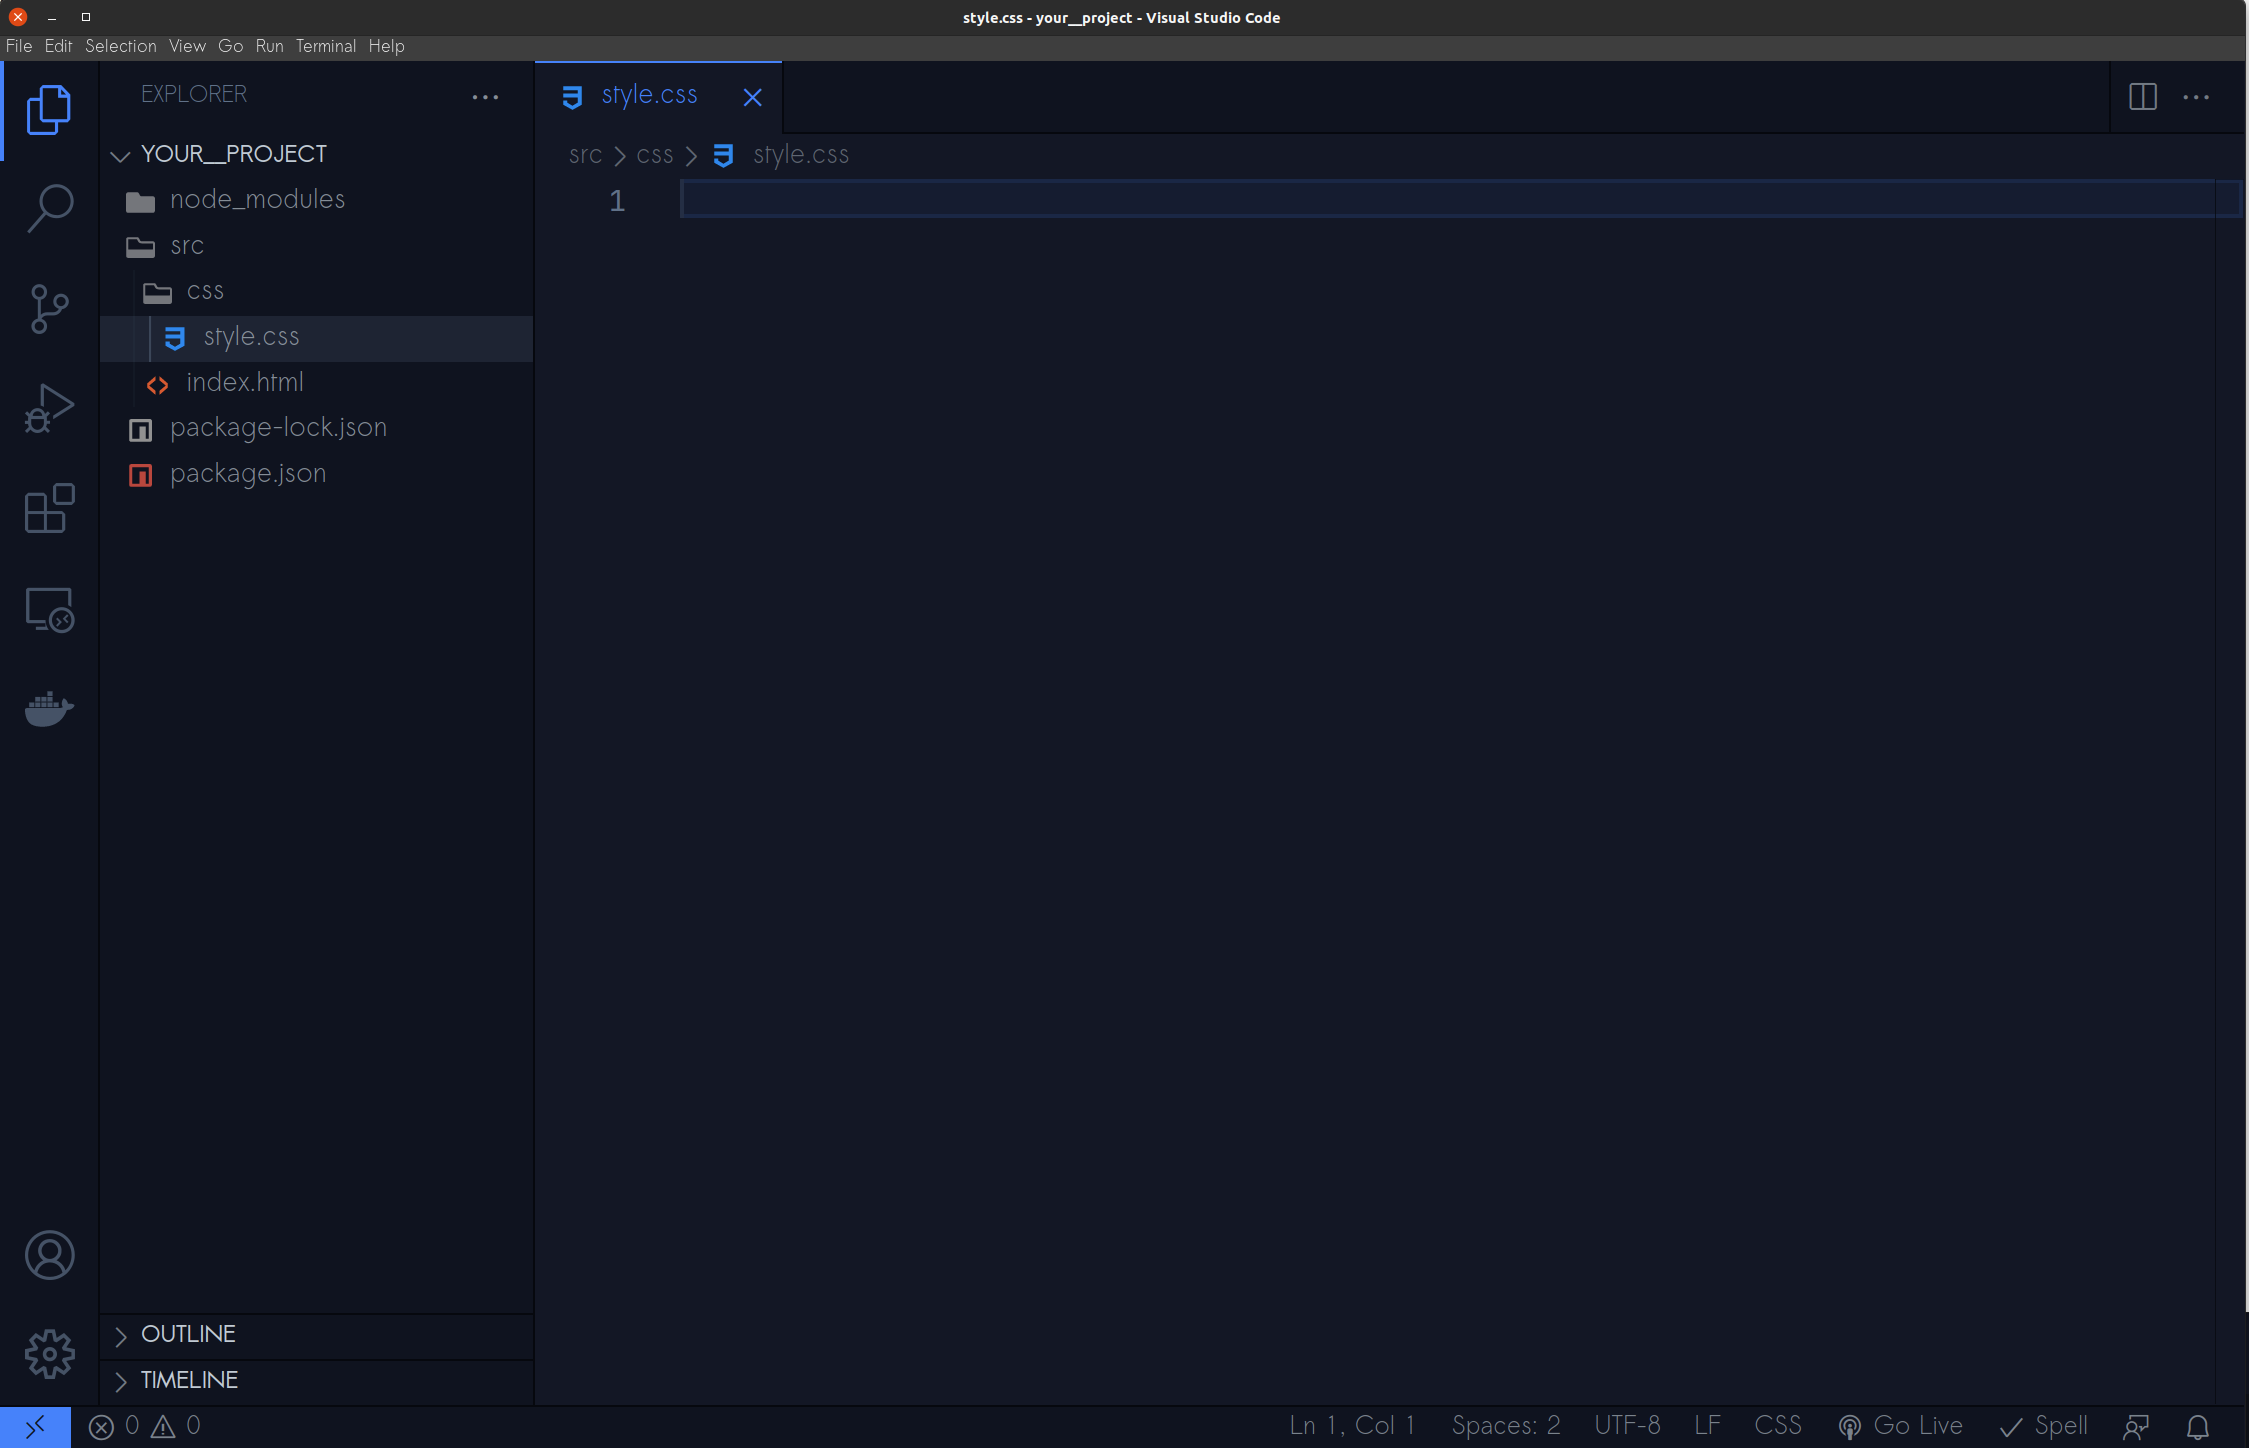2249x1448 pixels.
Task: Open the notifications bell
Action: point(2197,1426)
